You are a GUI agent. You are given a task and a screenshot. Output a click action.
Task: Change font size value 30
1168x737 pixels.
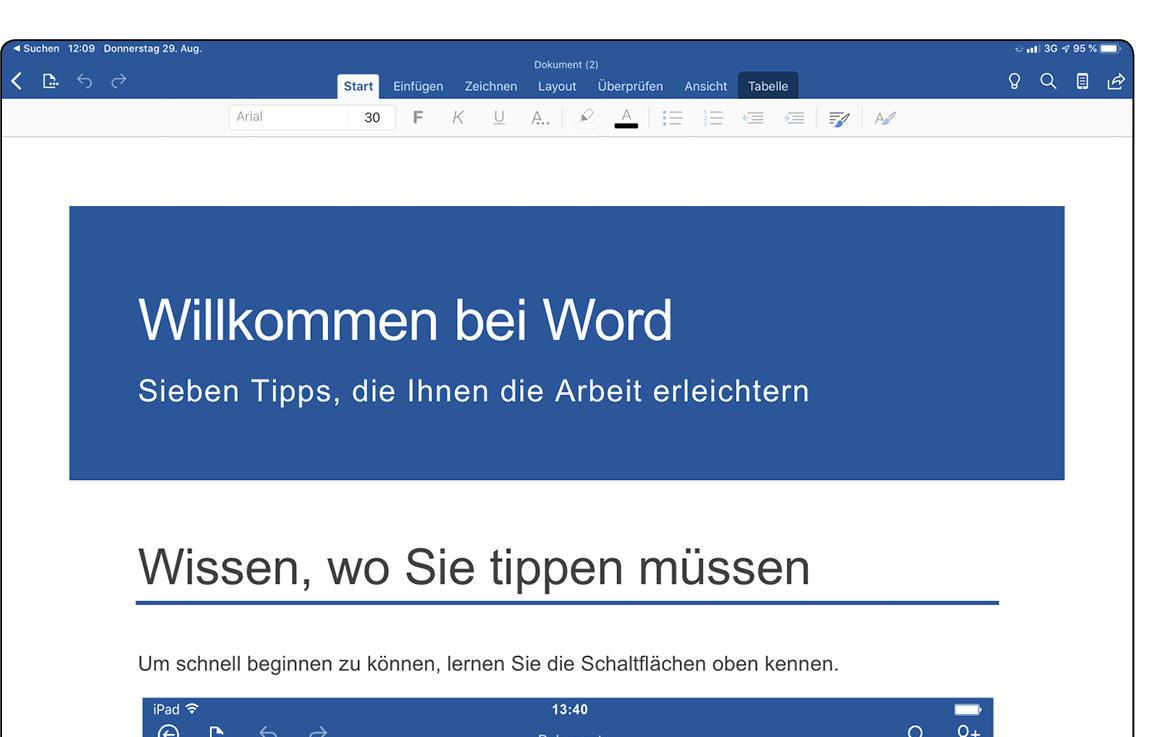[x=372, y=117]
